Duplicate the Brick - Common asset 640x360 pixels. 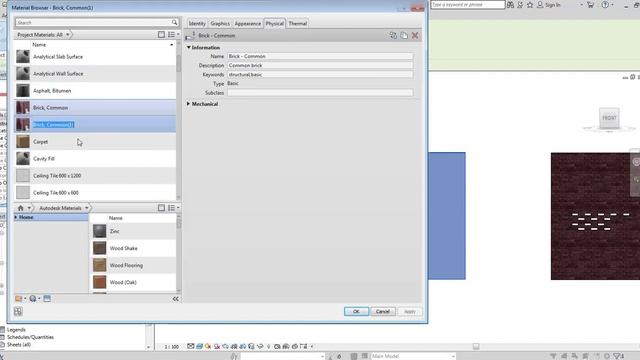[404, 36]
